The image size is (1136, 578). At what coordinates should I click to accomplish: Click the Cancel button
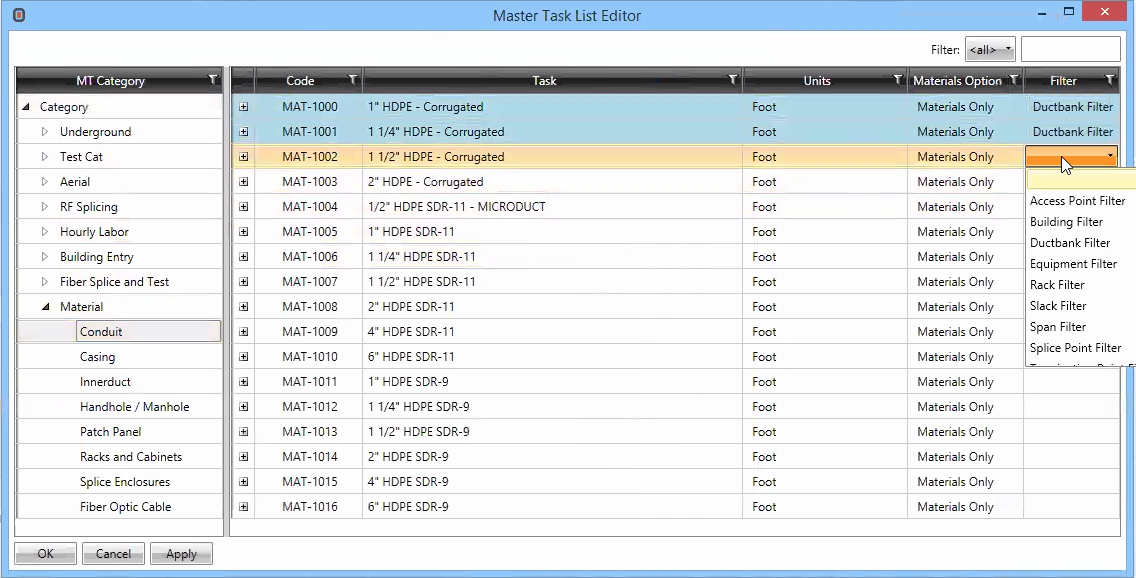[x=113, y=553]
